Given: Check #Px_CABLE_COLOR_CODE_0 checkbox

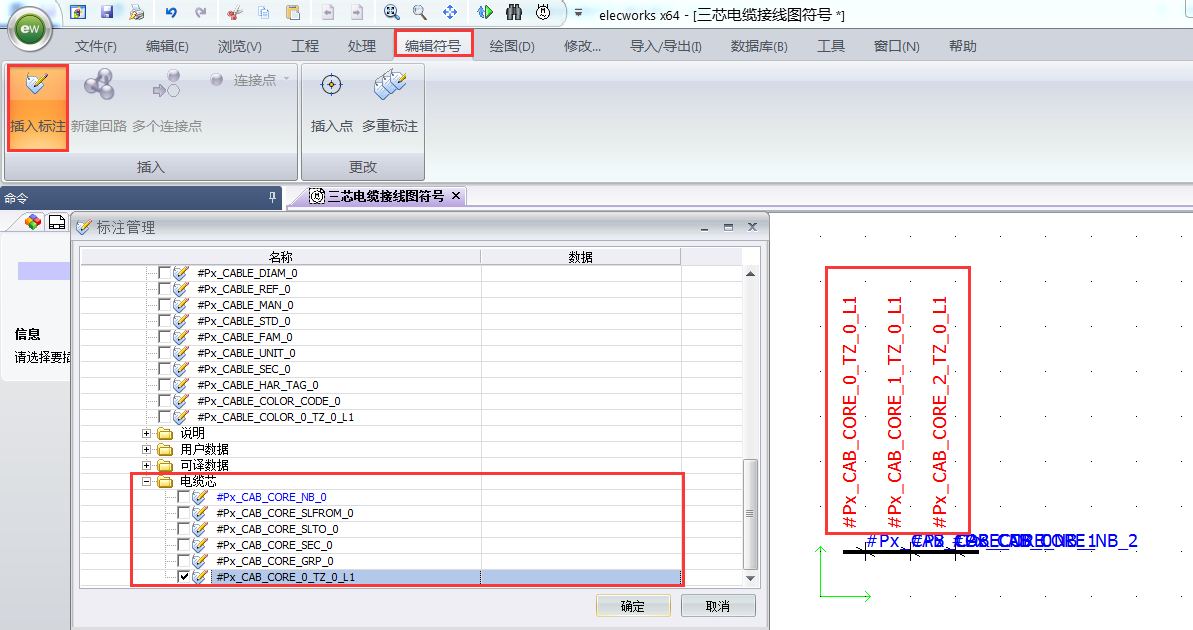Looking at the screenshot, I should pyautogui.click(x=164, y=400).
